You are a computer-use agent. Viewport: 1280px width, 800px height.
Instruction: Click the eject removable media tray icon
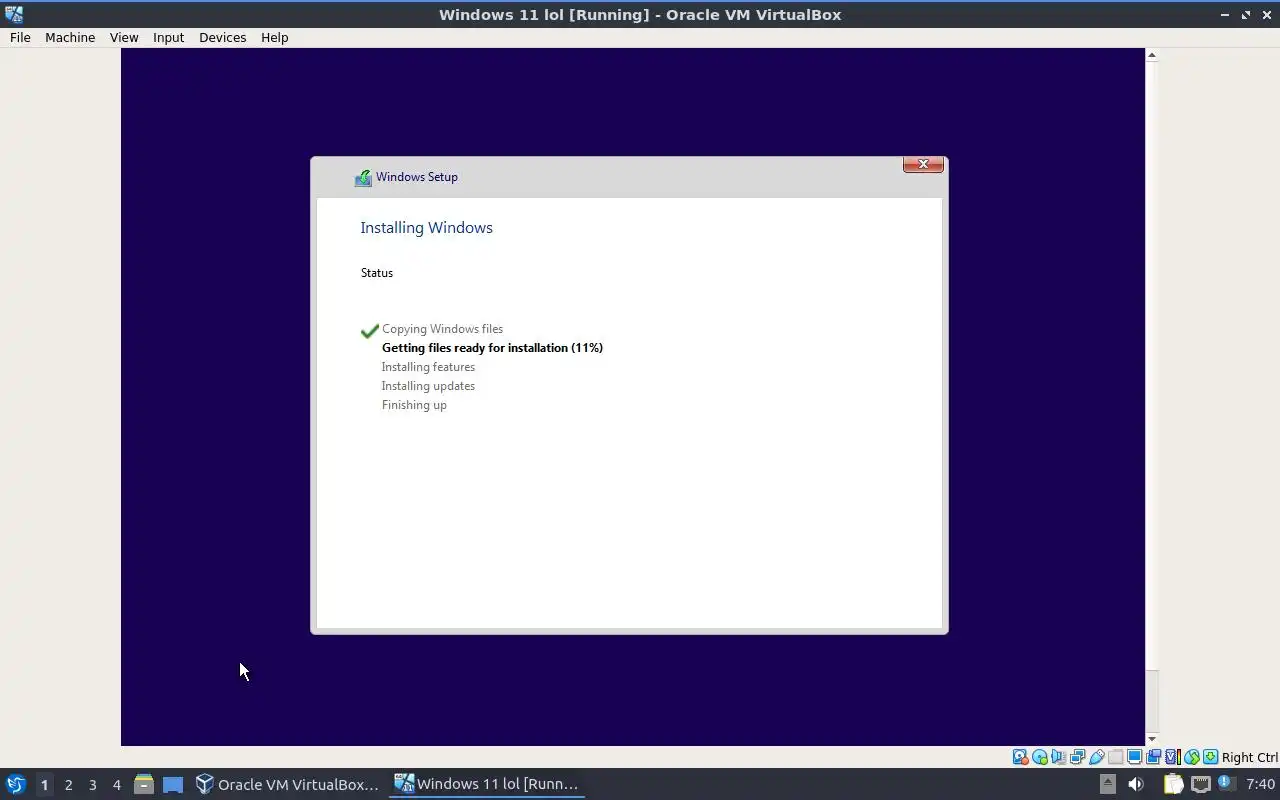[1108, 784]
